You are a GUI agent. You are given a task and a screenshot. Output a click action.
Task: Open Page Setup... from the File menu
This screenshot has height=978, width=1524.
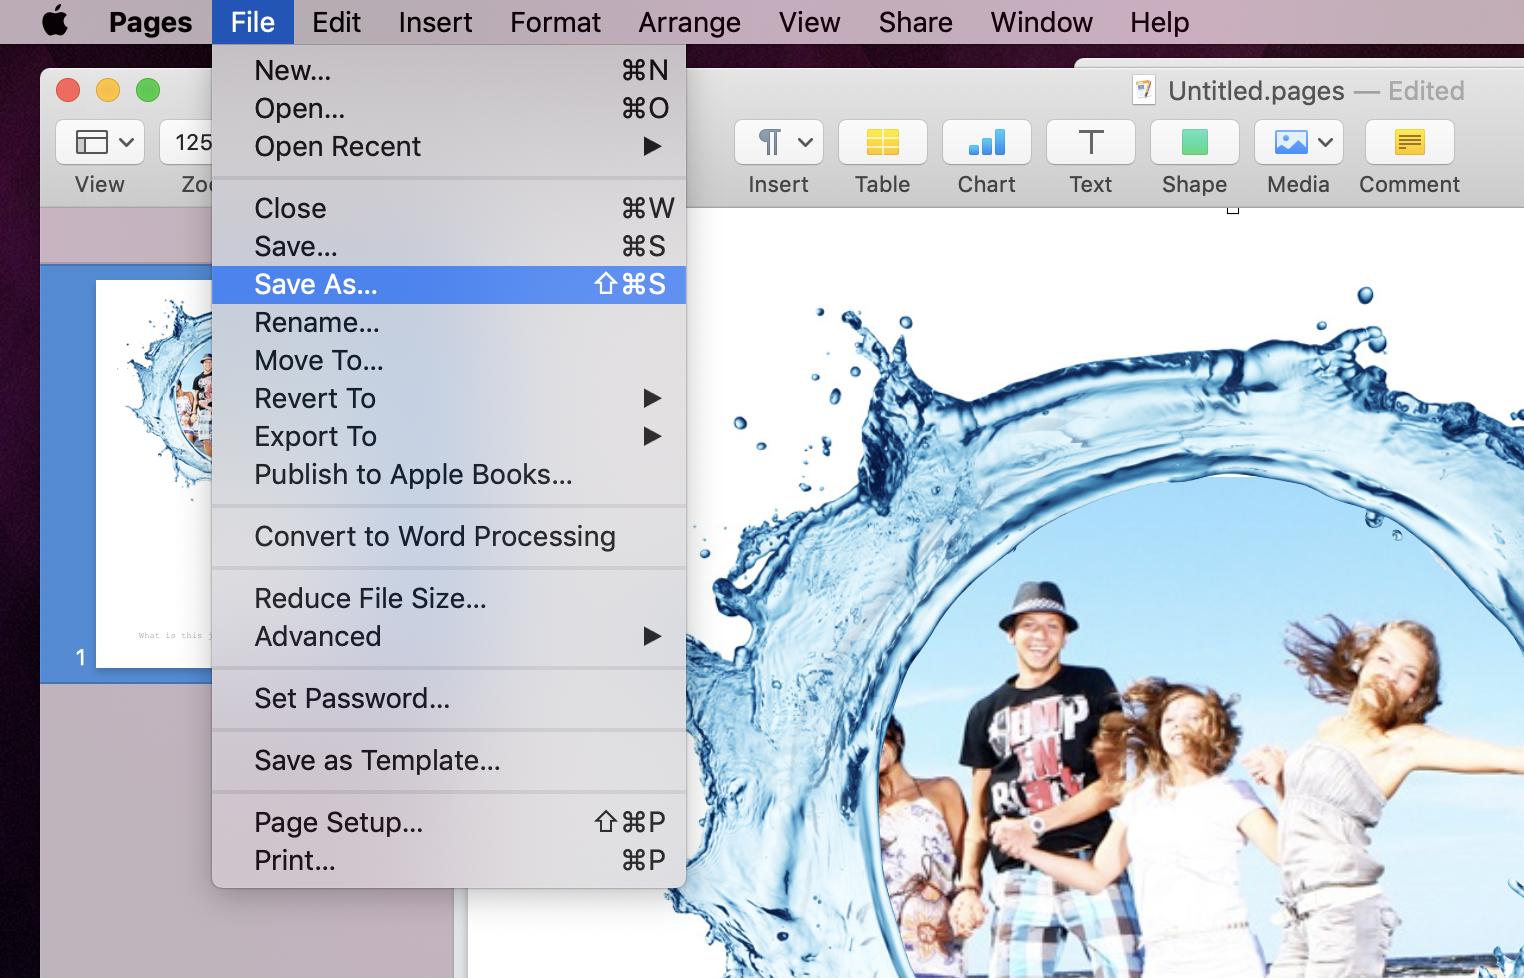point(449,822)
